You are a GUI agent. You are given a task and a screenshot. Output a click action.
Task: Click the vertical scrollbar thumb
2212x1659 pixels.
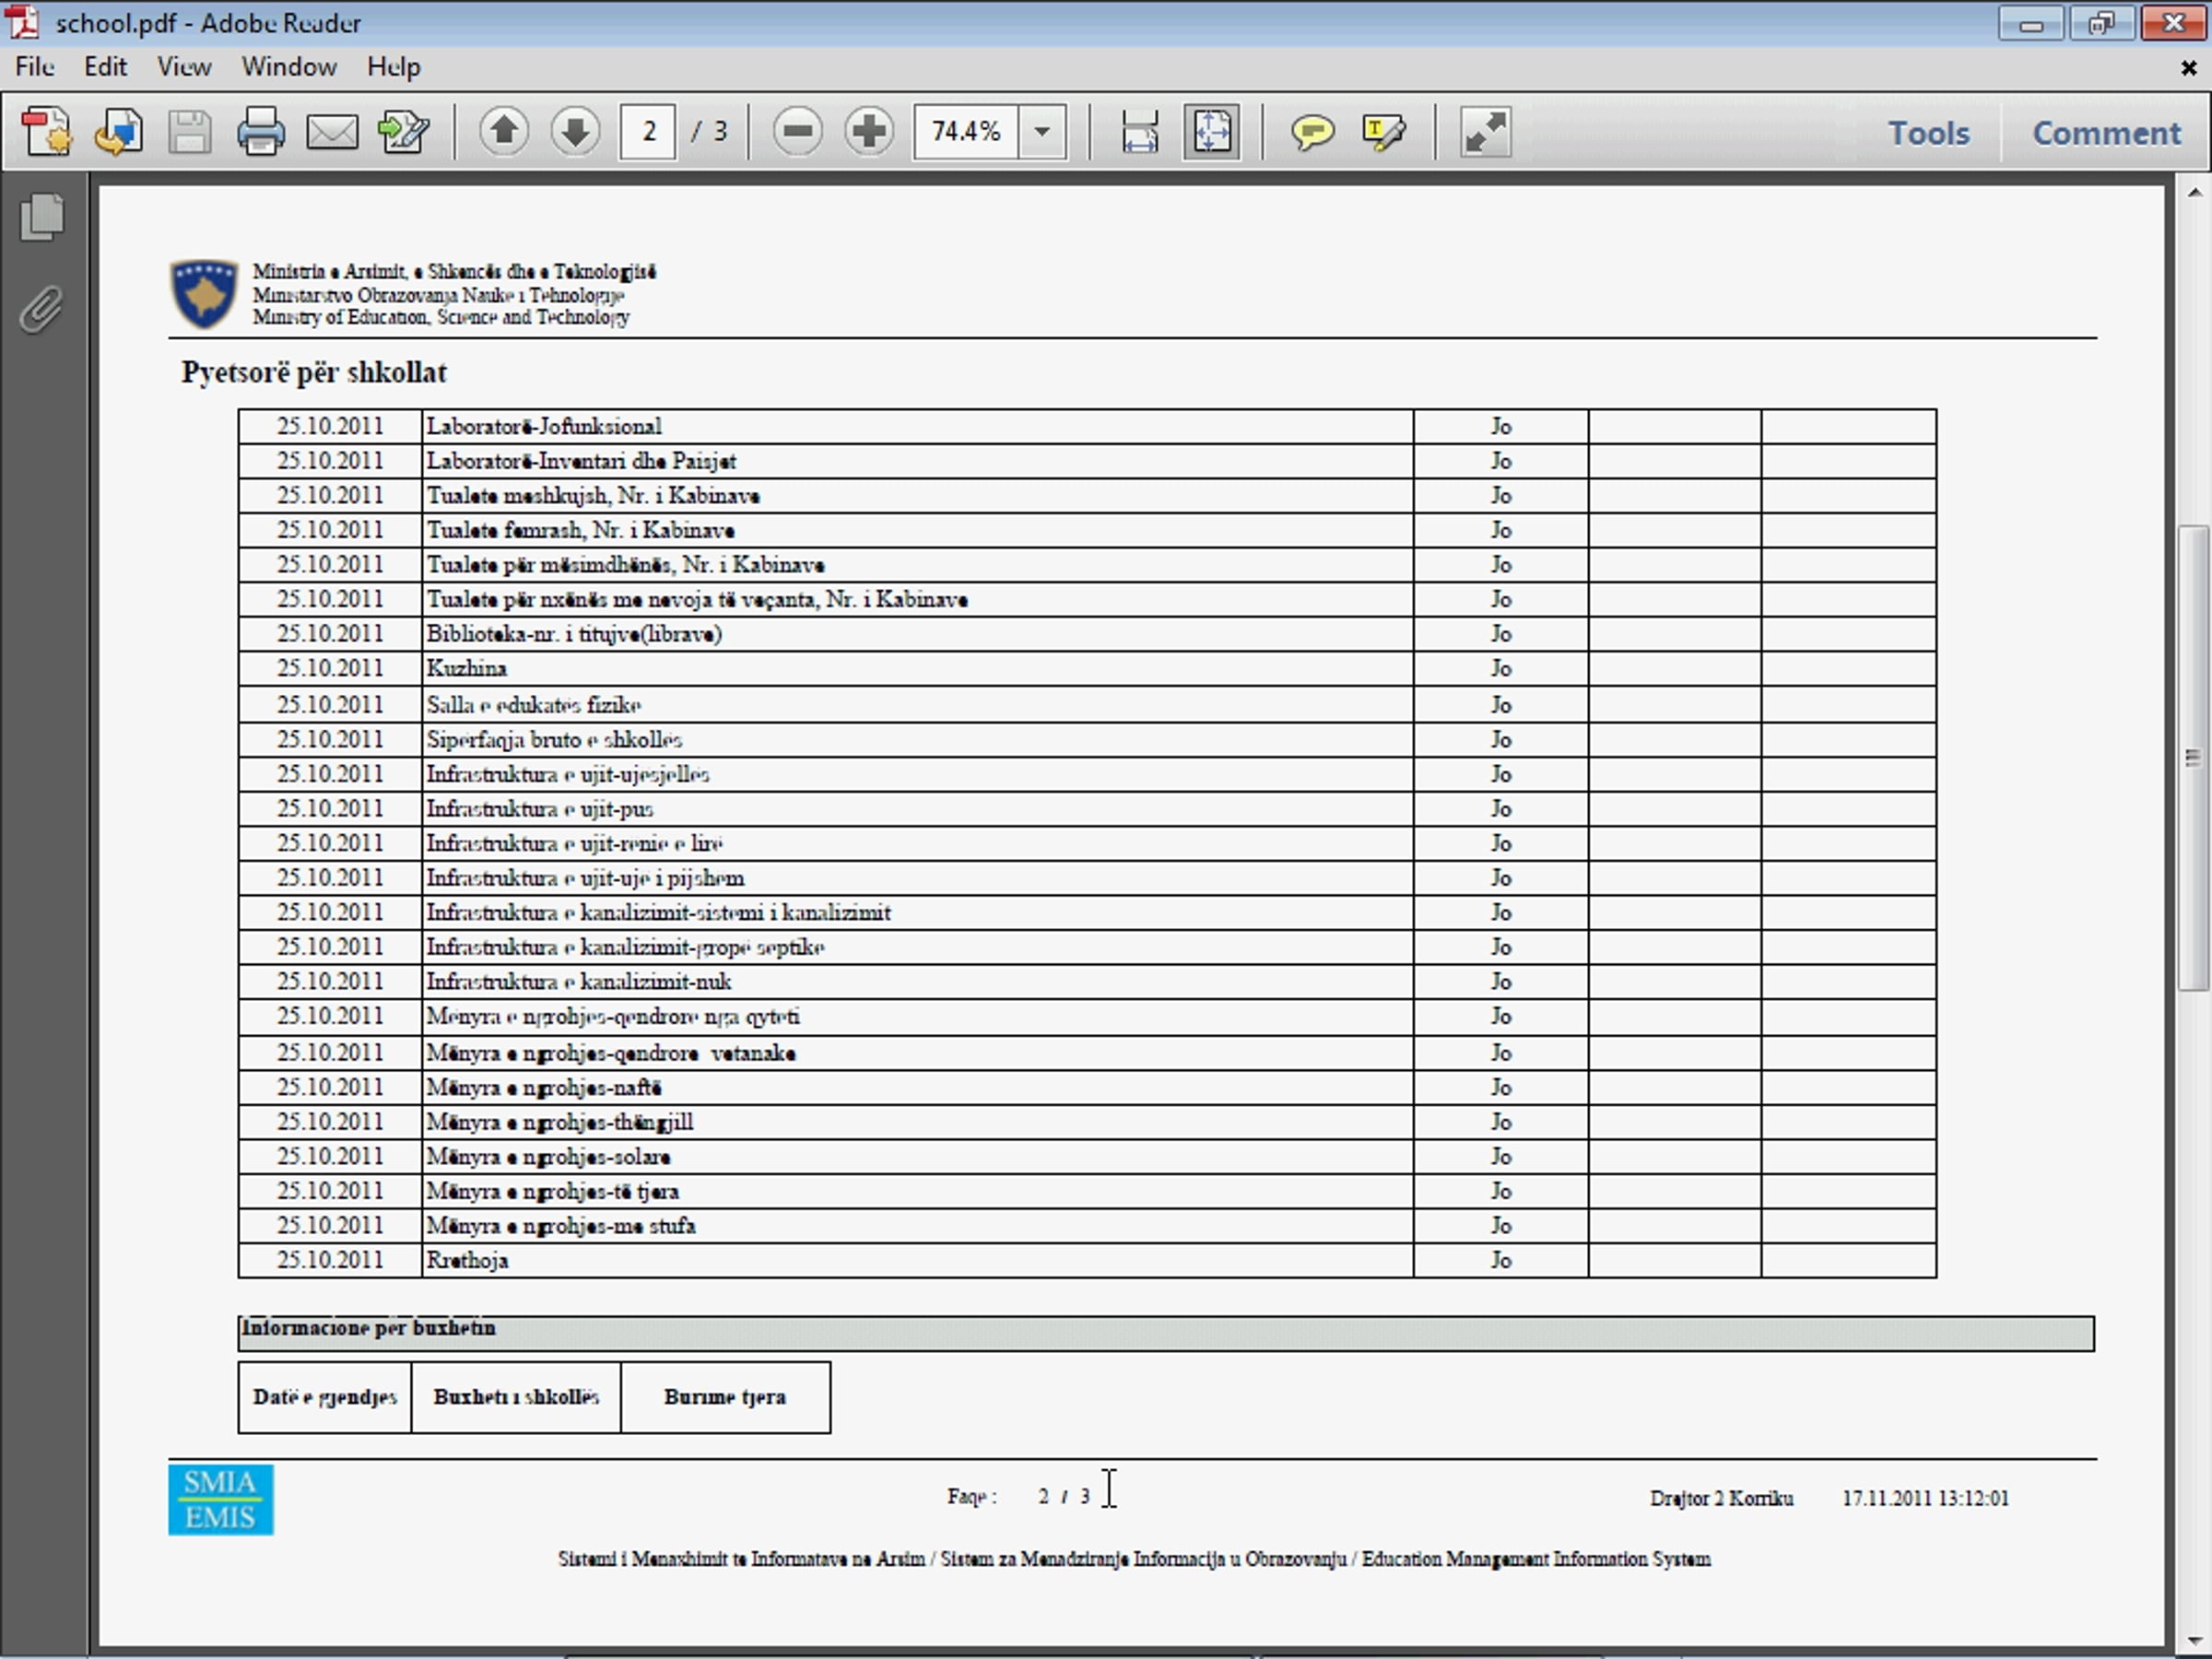pos(2193,758)
